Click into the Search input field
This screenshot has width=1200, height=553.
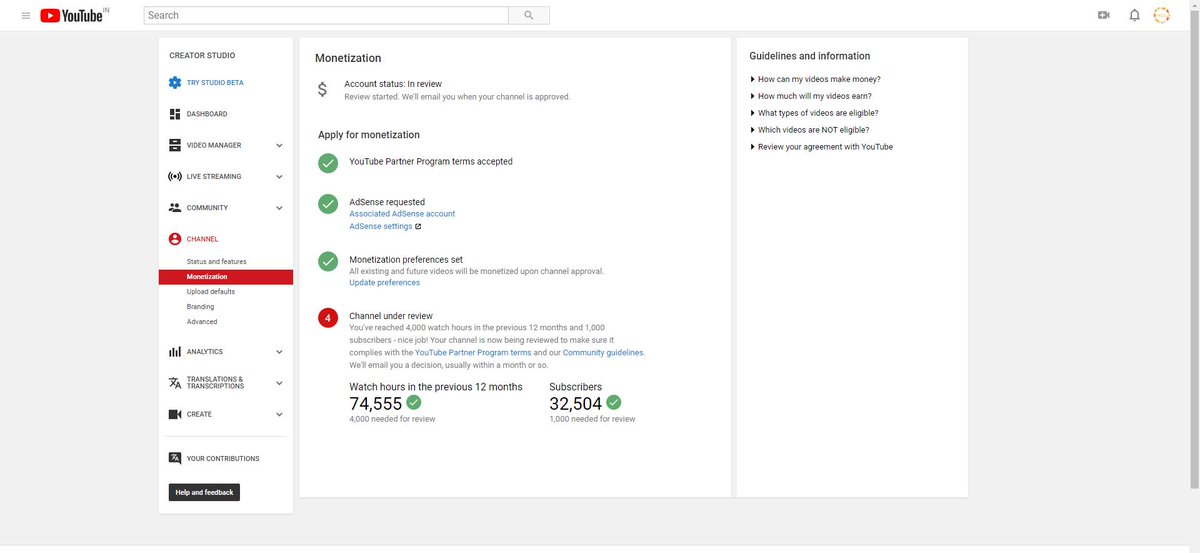tap(326, 15)
